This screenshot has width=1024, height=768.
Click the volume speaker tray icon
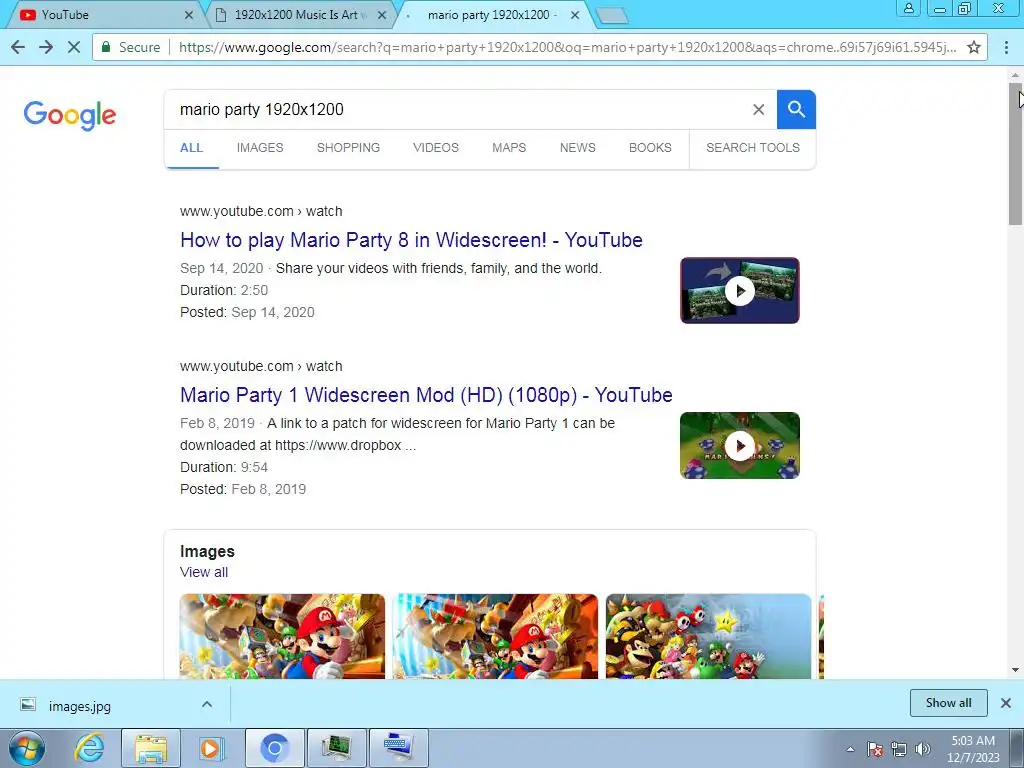coord(923,749)
